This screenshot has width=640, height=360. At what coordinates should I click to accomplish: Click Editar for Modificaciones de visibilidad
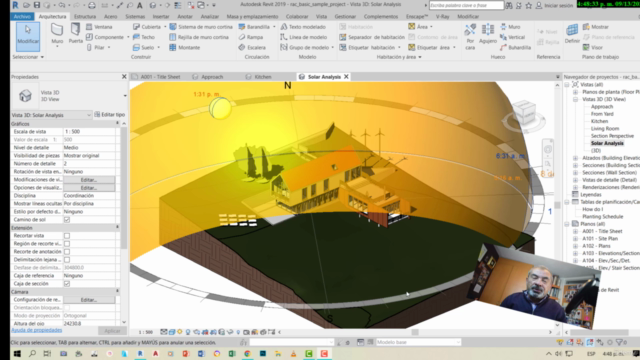click(89, 180)
